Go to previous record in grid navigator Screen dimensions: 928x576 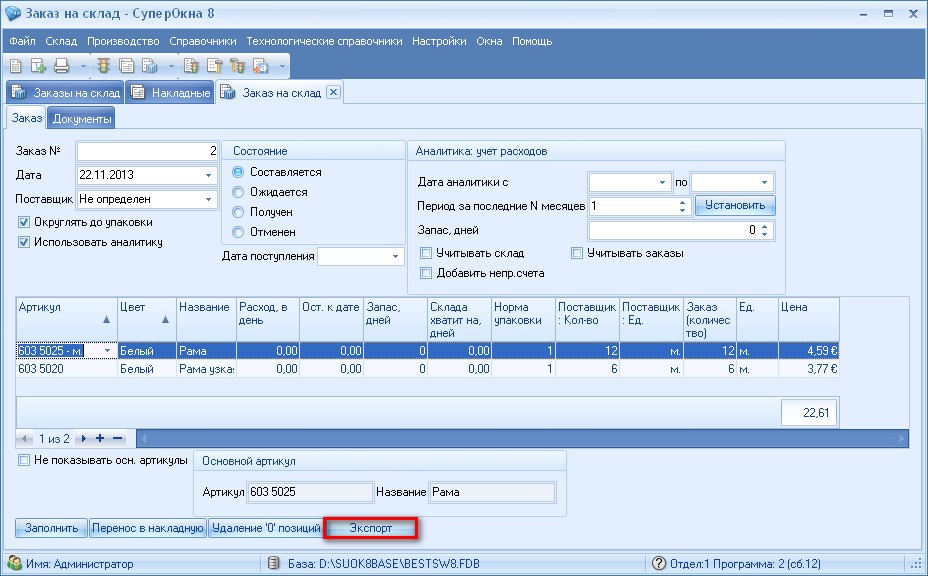click(x=25, y=439)
